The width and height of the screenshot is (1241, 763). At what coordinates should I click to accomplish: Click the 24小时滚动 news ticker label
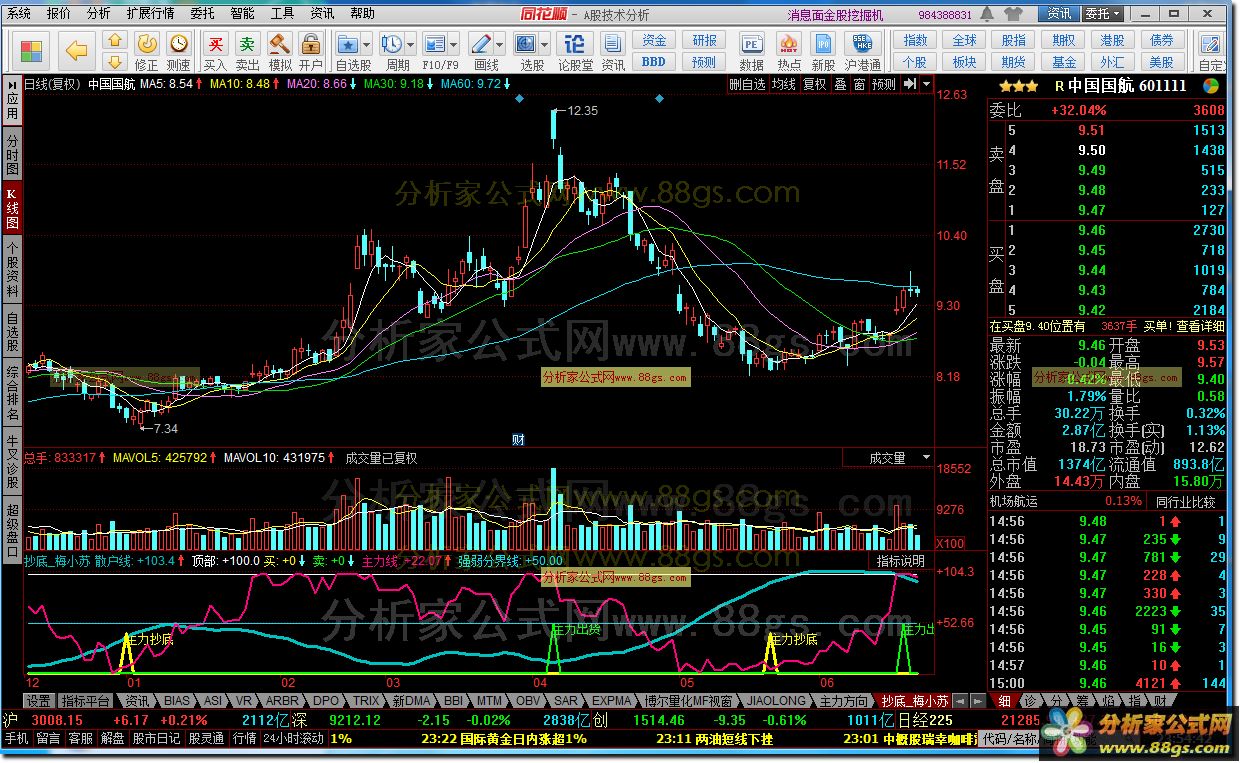(x=293, y=739)
